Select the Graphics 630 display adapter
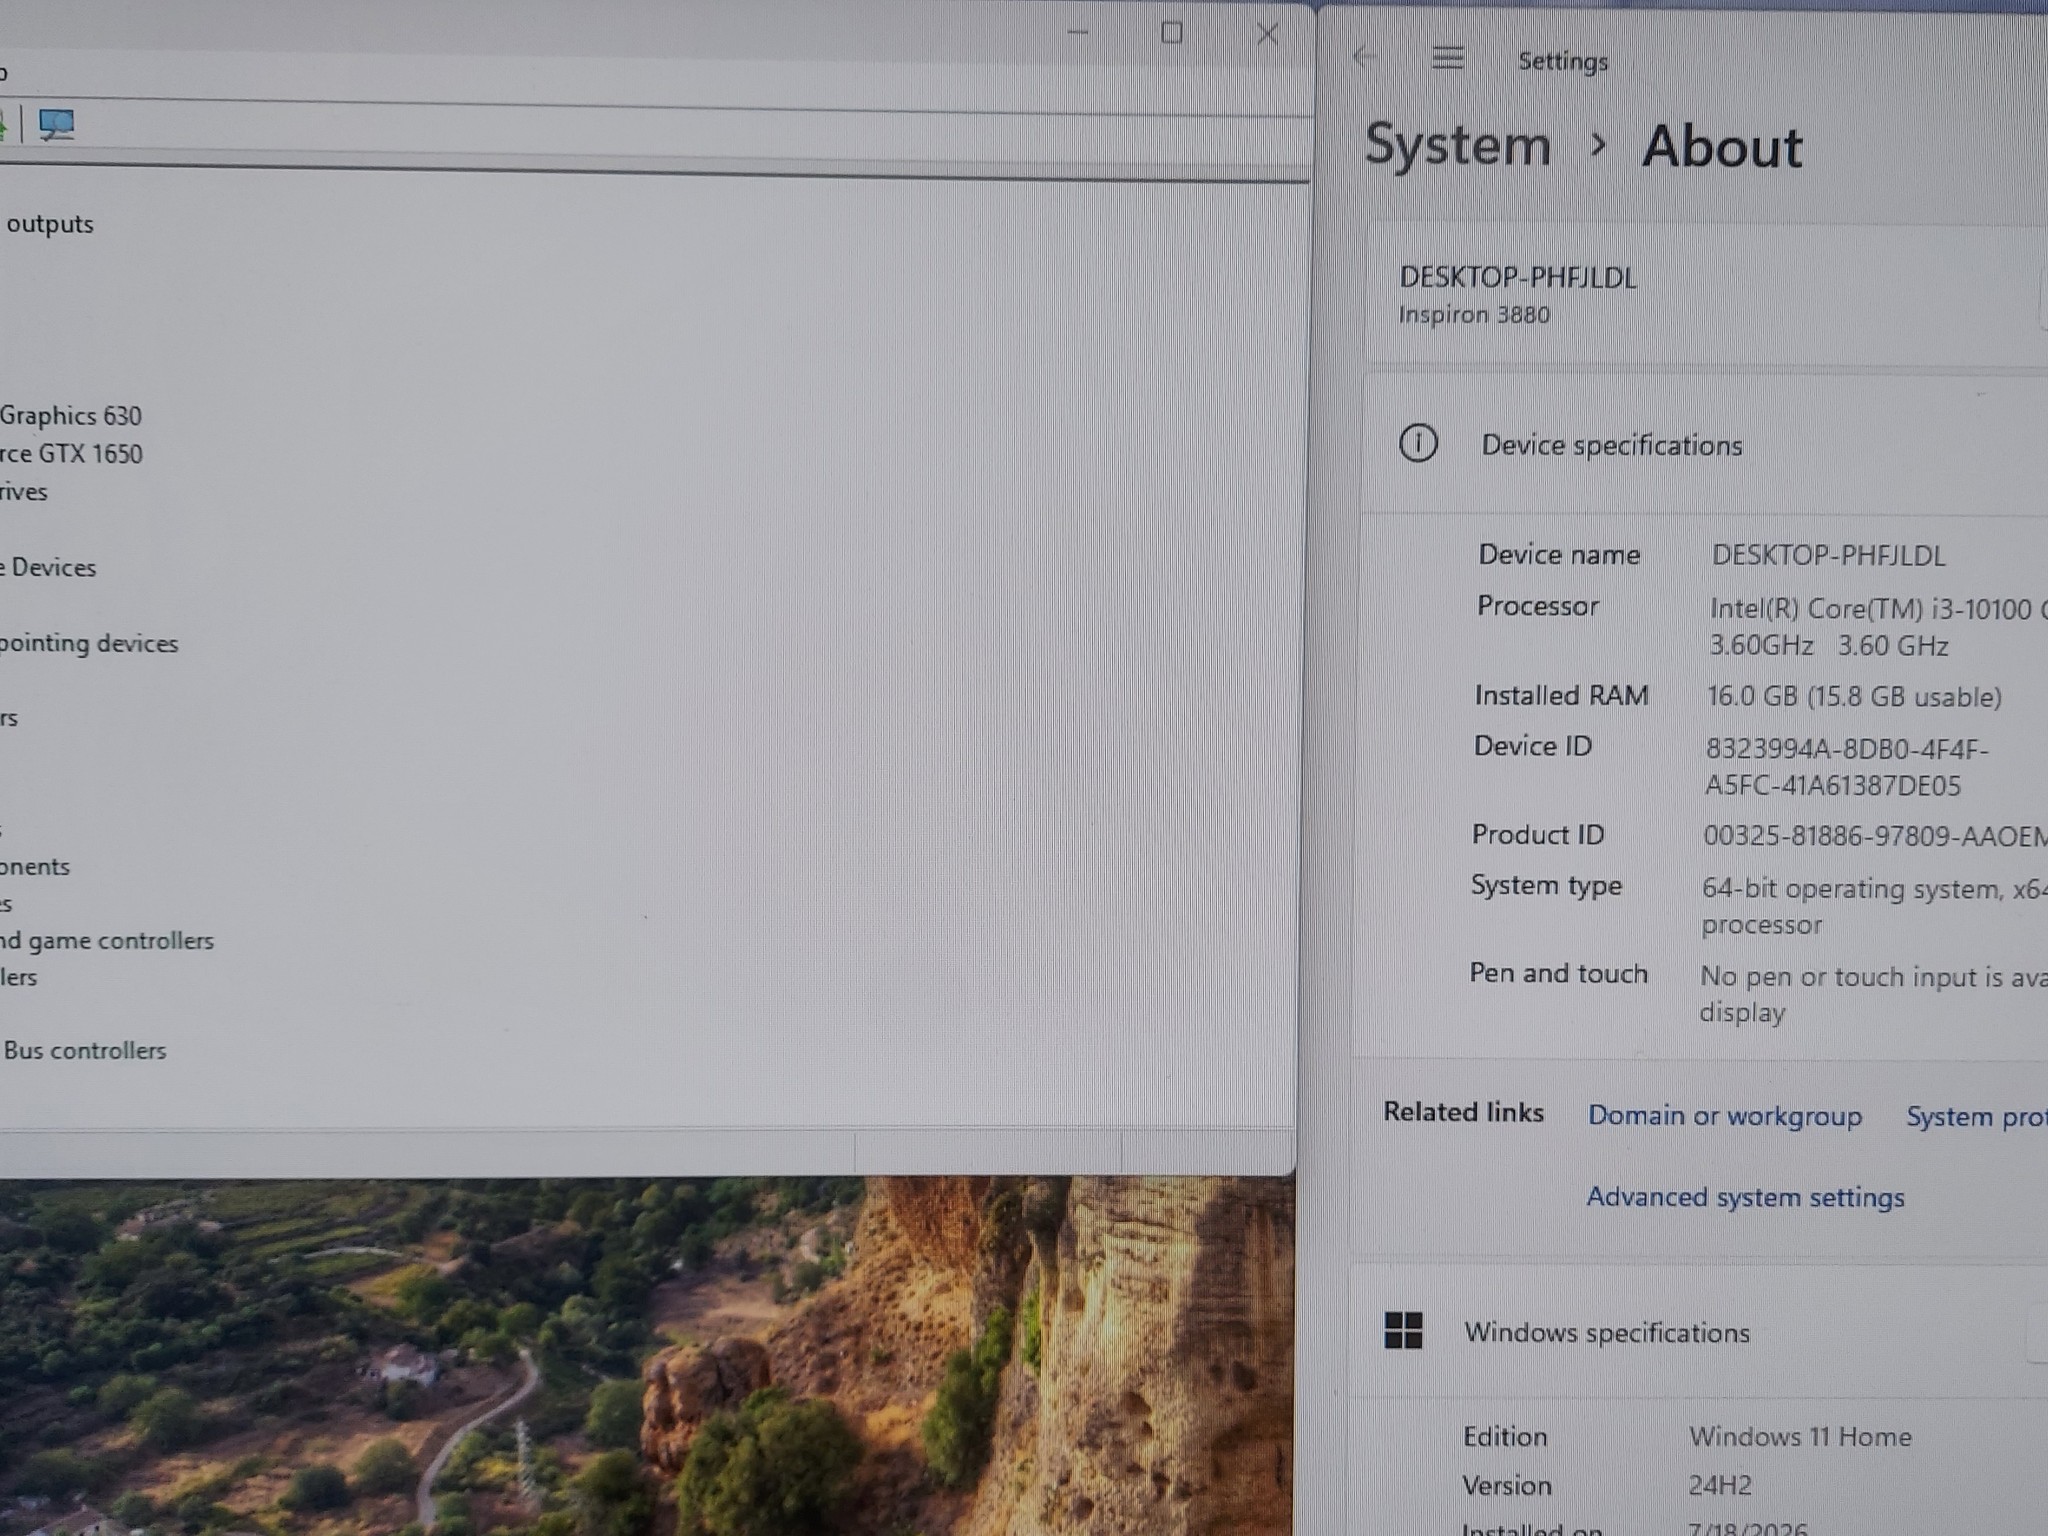 [x=70, y=415]
